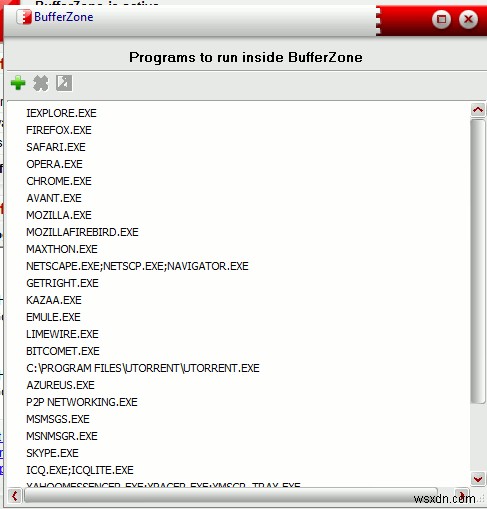Select AZUREUS.EXE entry
Viewport: 487px width, 509px height.
pos(60,385)
